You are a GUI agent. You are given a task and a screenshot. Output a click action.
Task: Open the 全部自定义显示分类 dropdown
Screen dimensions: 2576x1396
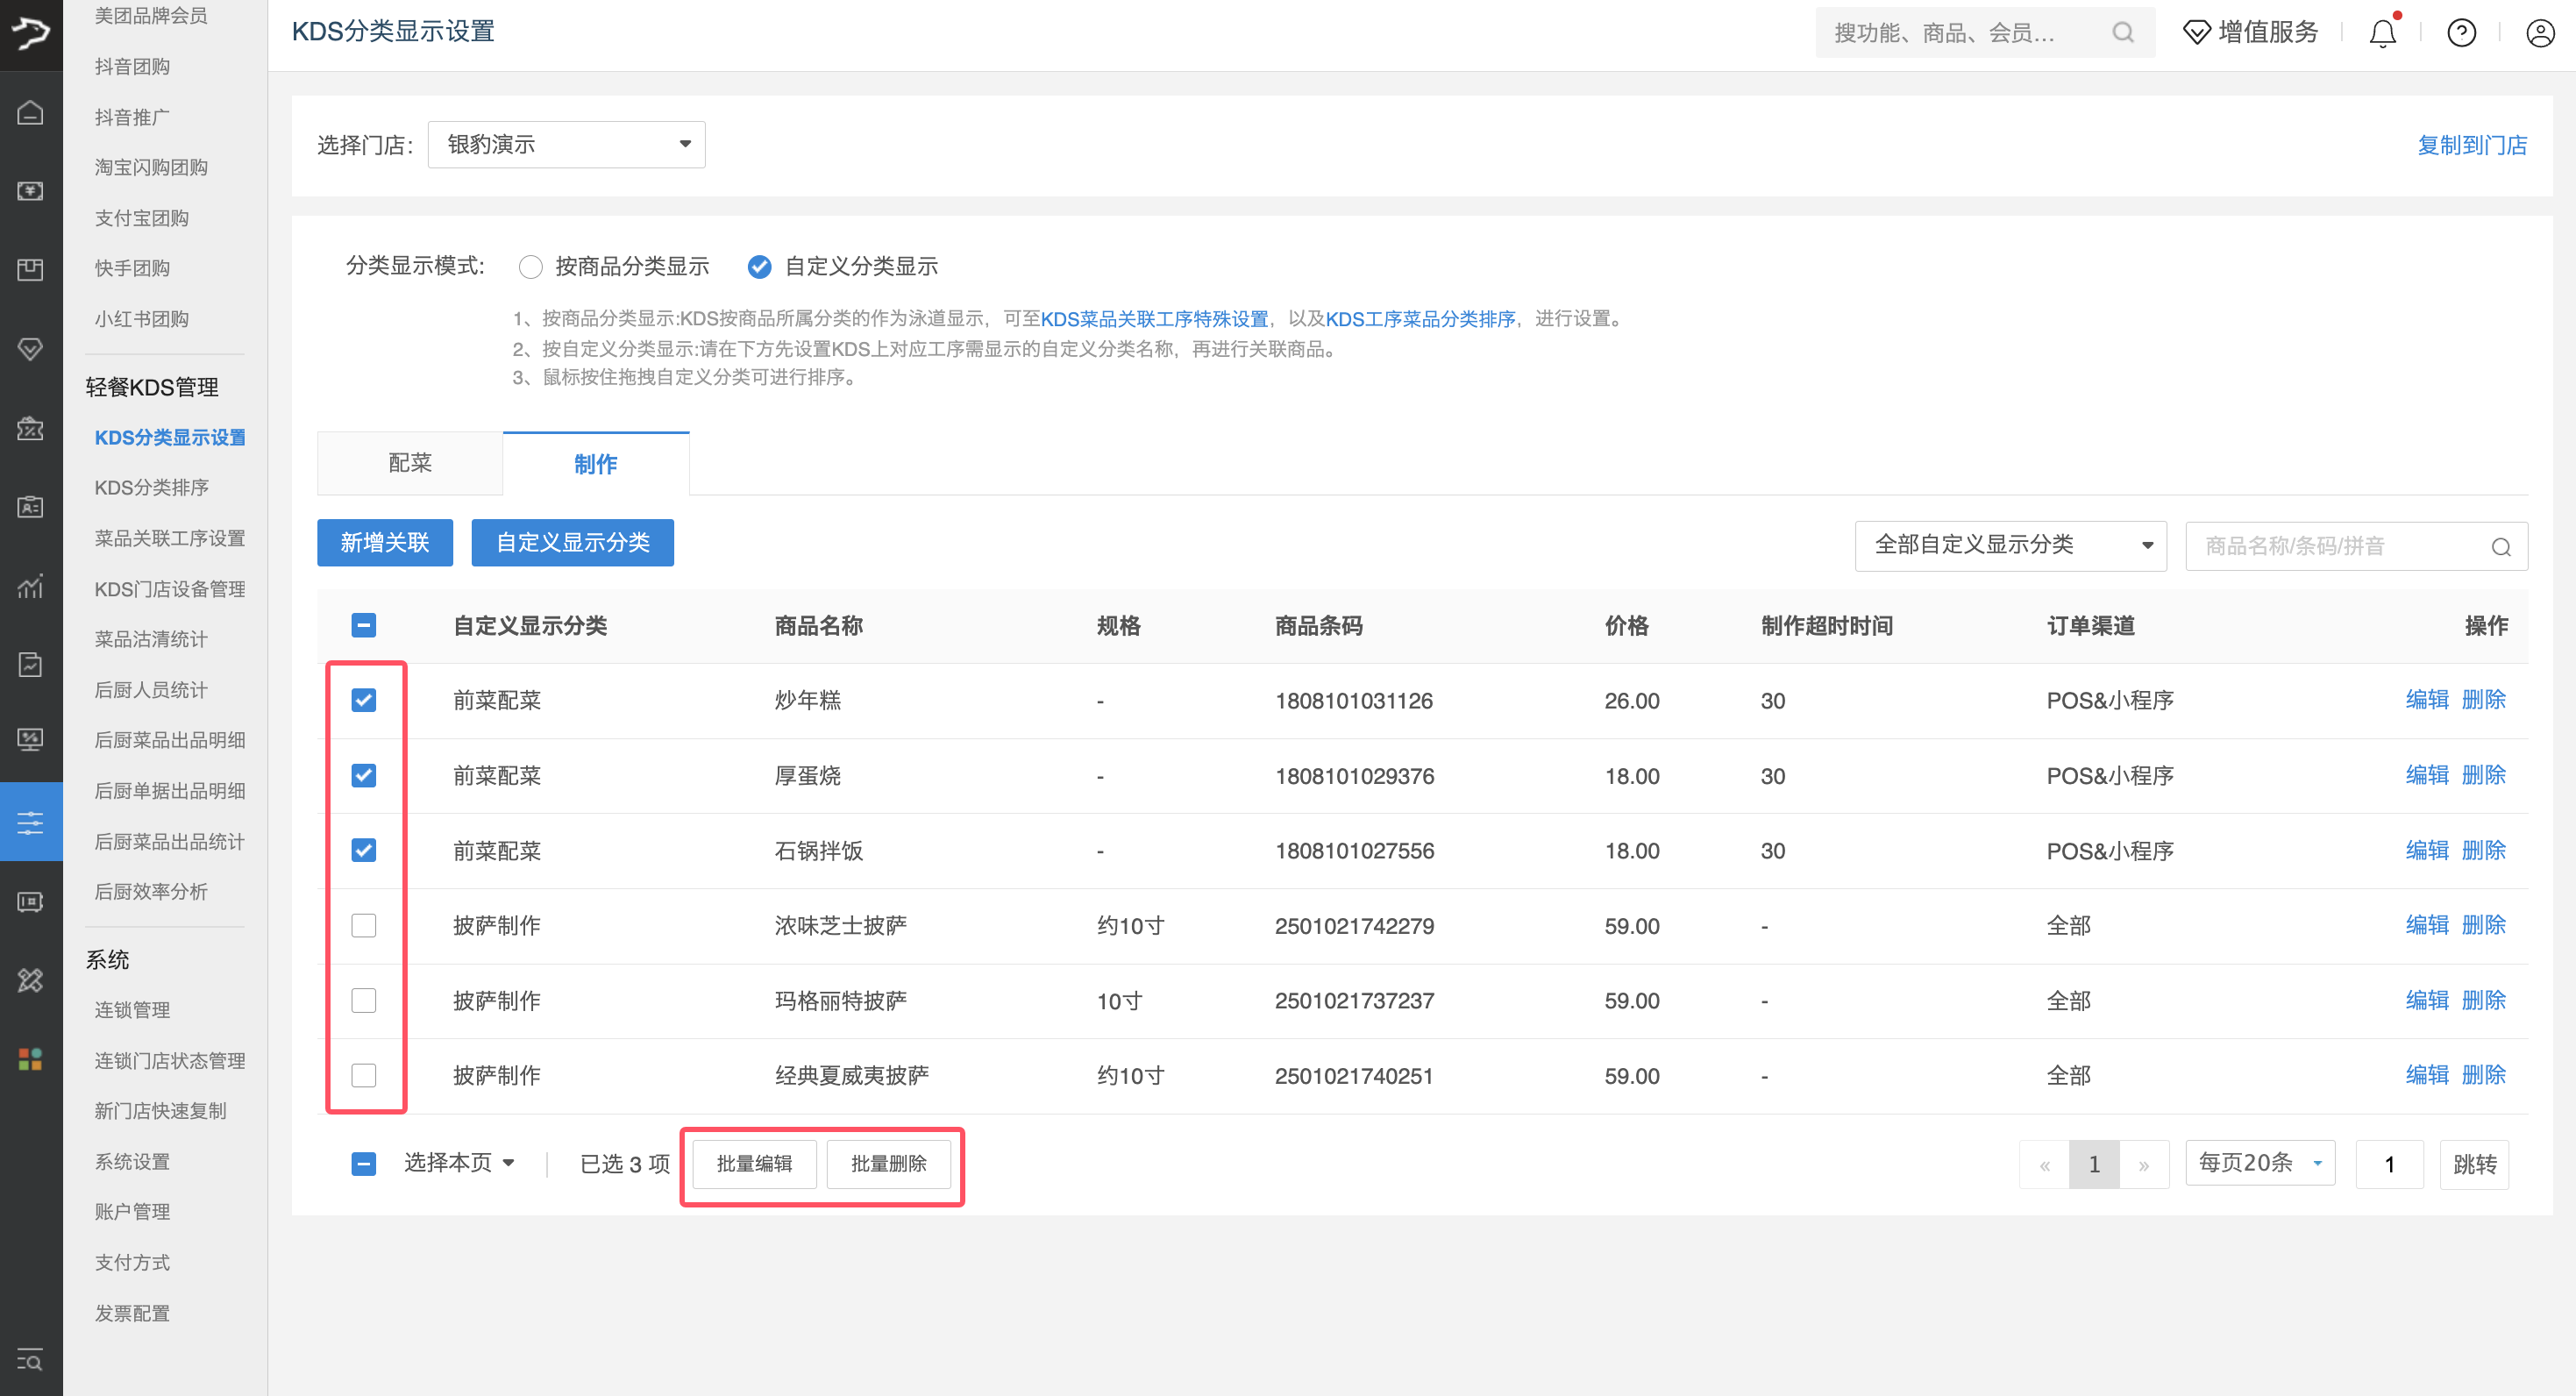coord(2010,545)
